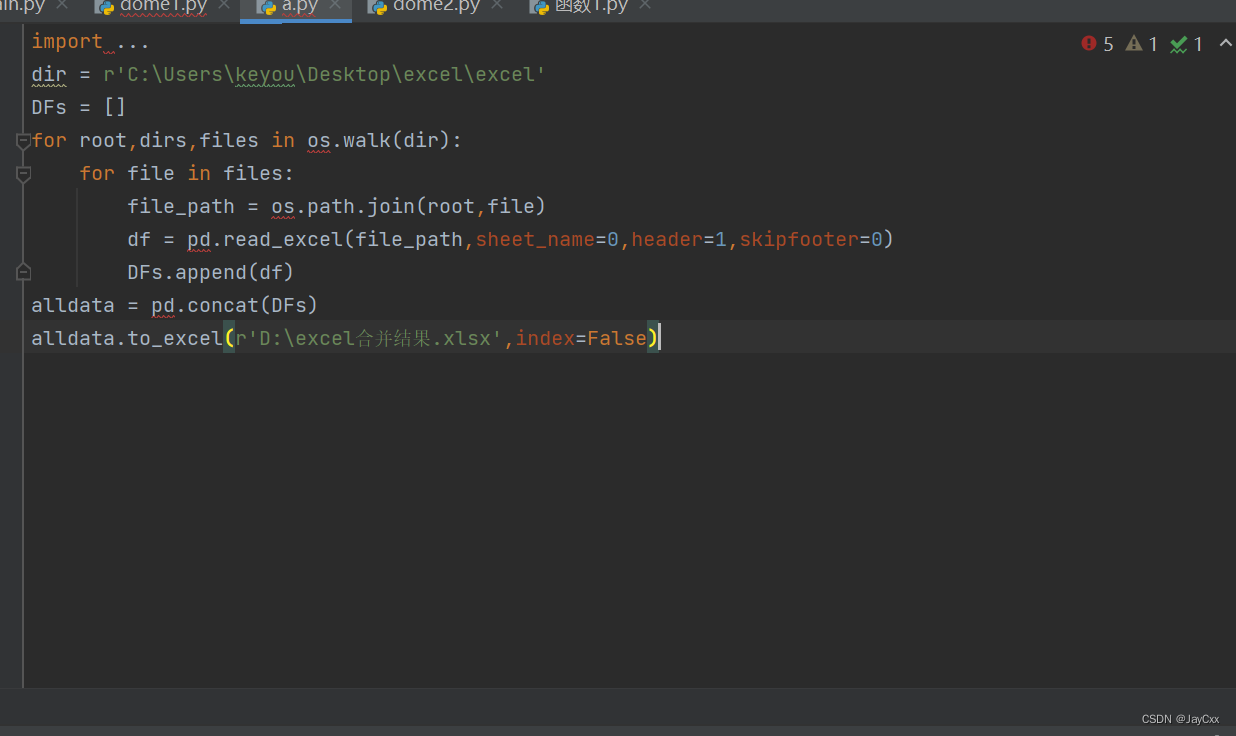Click the CSDN @JayCxx watermark link

pos(1180,718)
